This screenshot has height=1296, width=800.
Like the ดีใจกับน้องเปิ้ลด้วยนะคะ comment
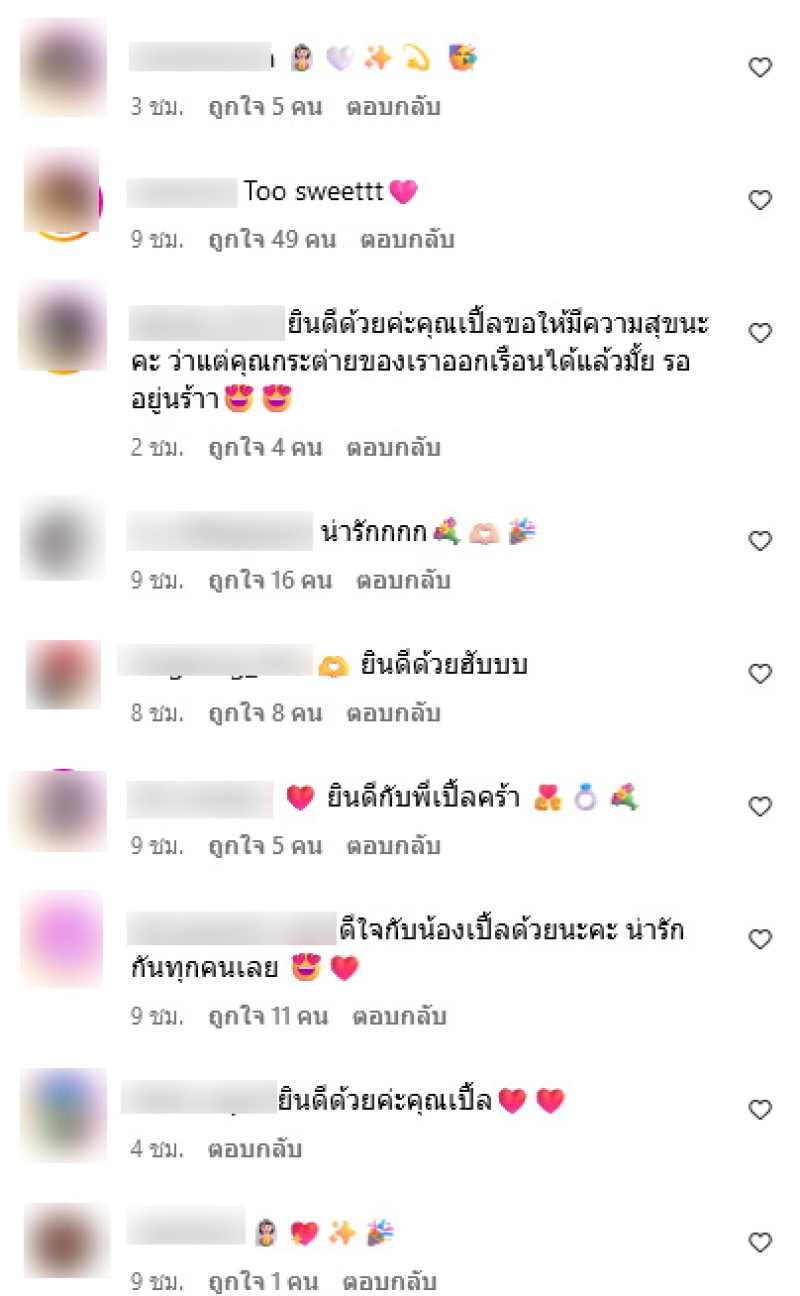pyautogui.click(x=760, y=939)
